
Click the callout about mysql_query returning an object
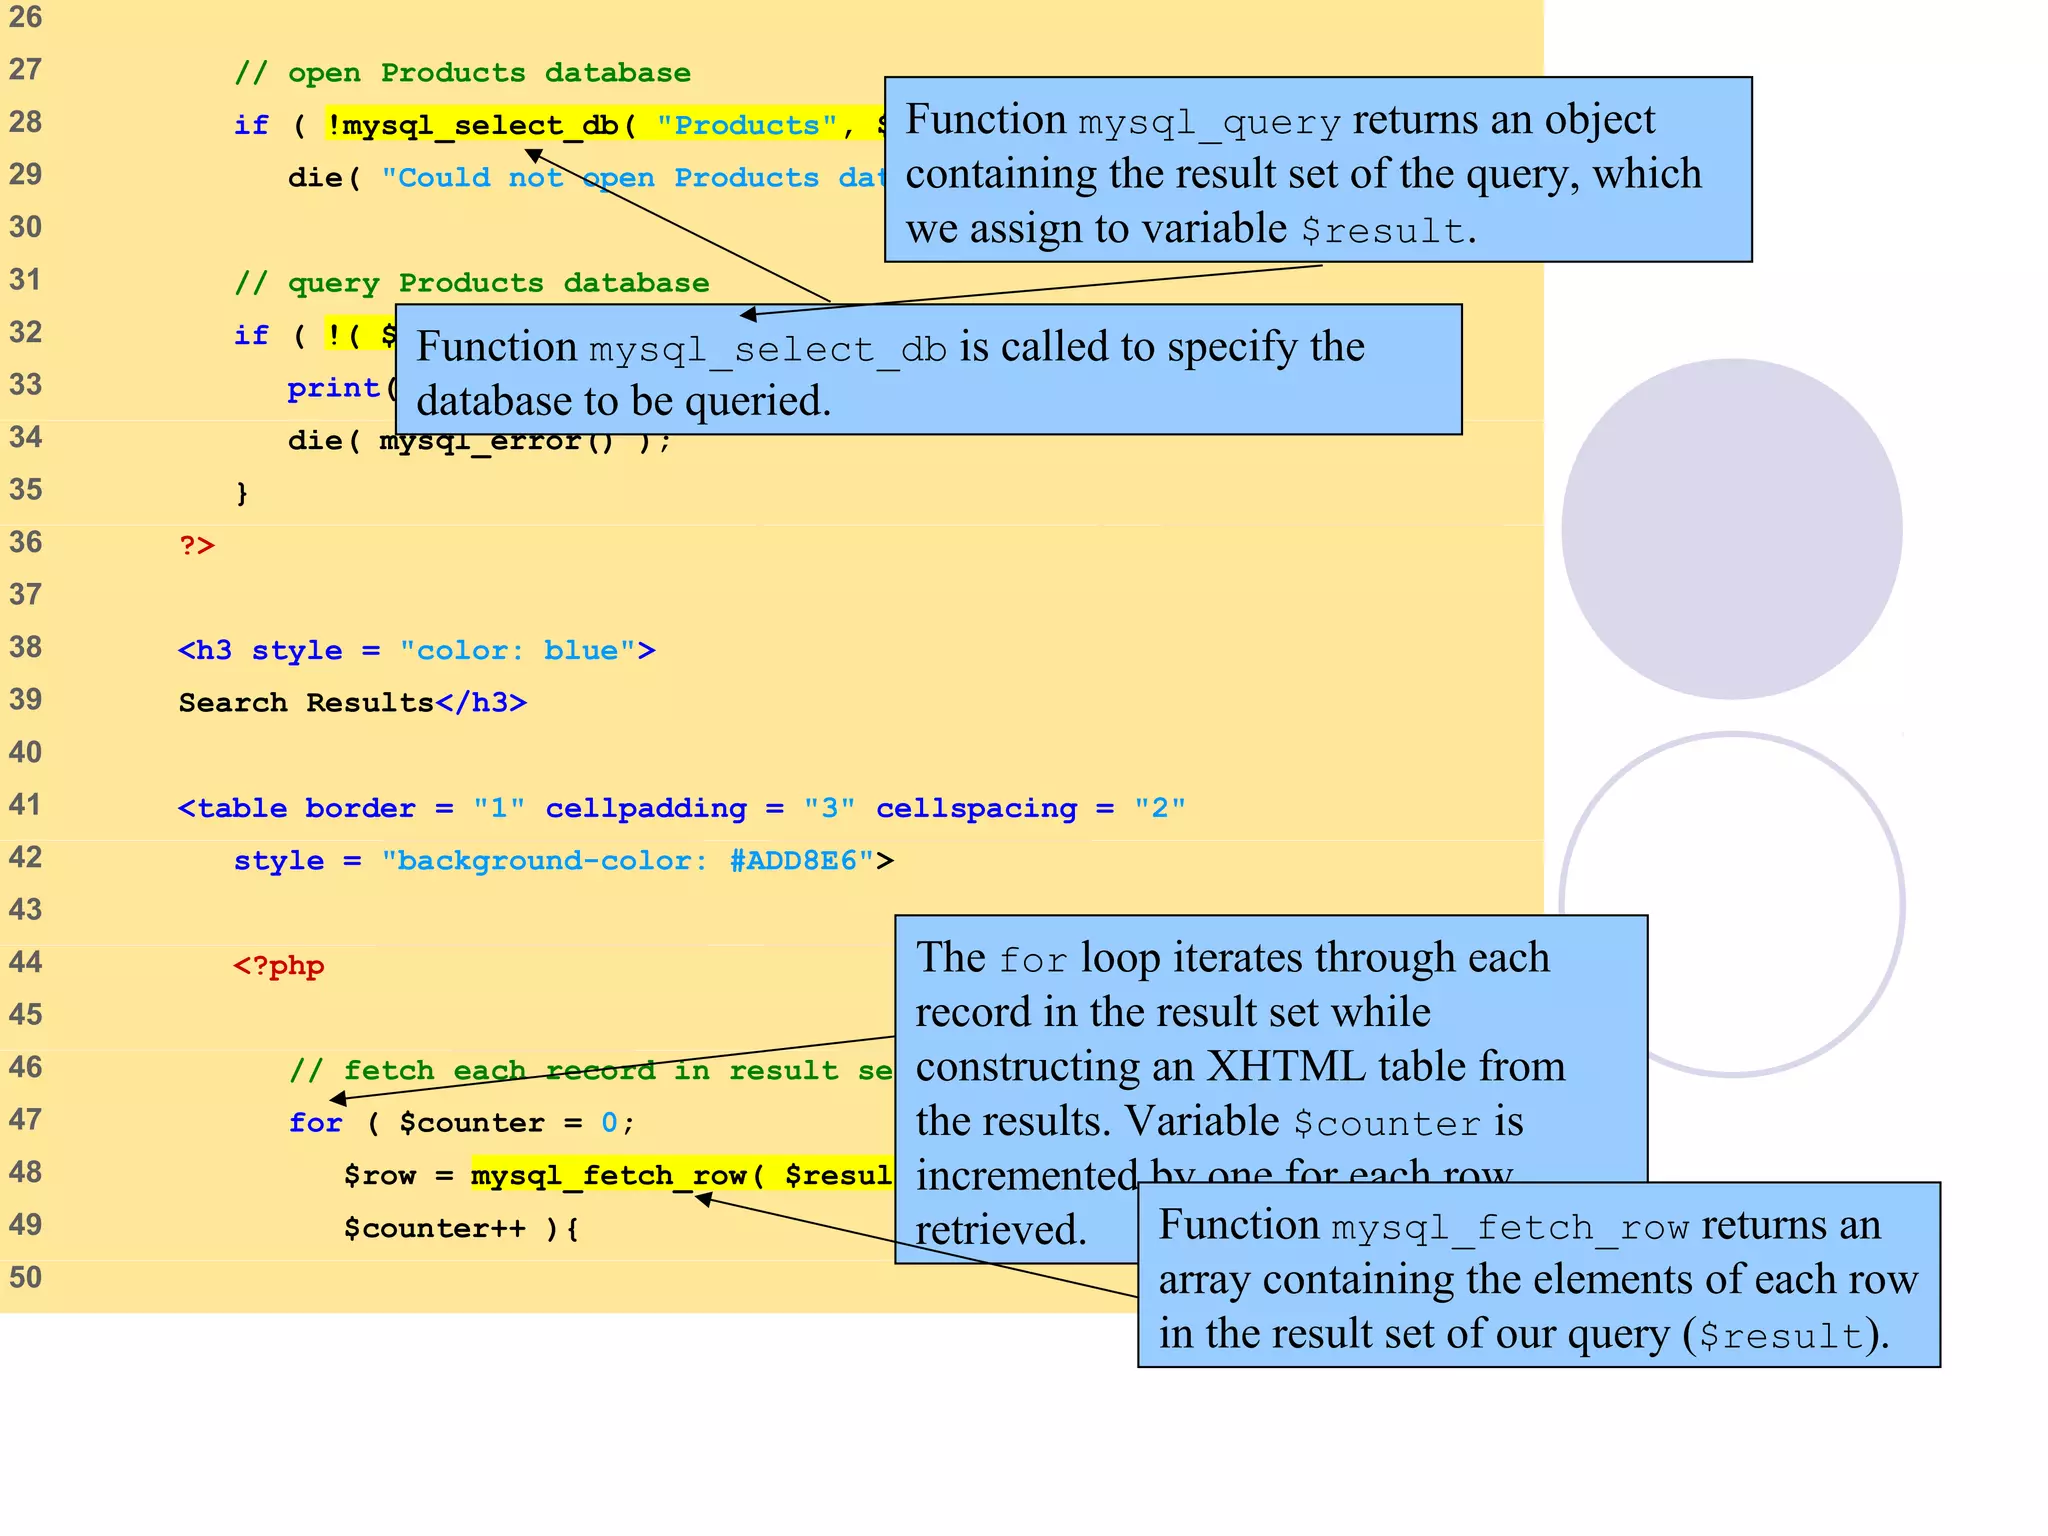(x=1318, y=170)
